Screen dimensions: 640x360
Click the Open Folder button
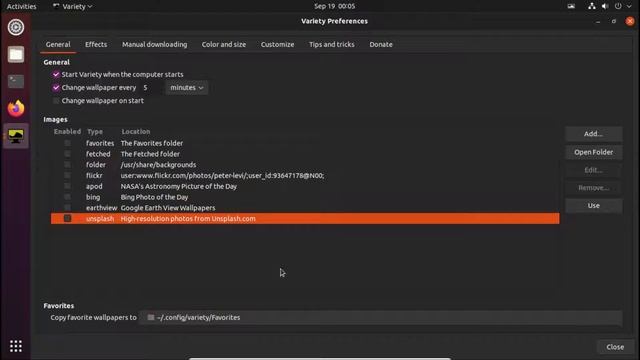pos(593,152)
